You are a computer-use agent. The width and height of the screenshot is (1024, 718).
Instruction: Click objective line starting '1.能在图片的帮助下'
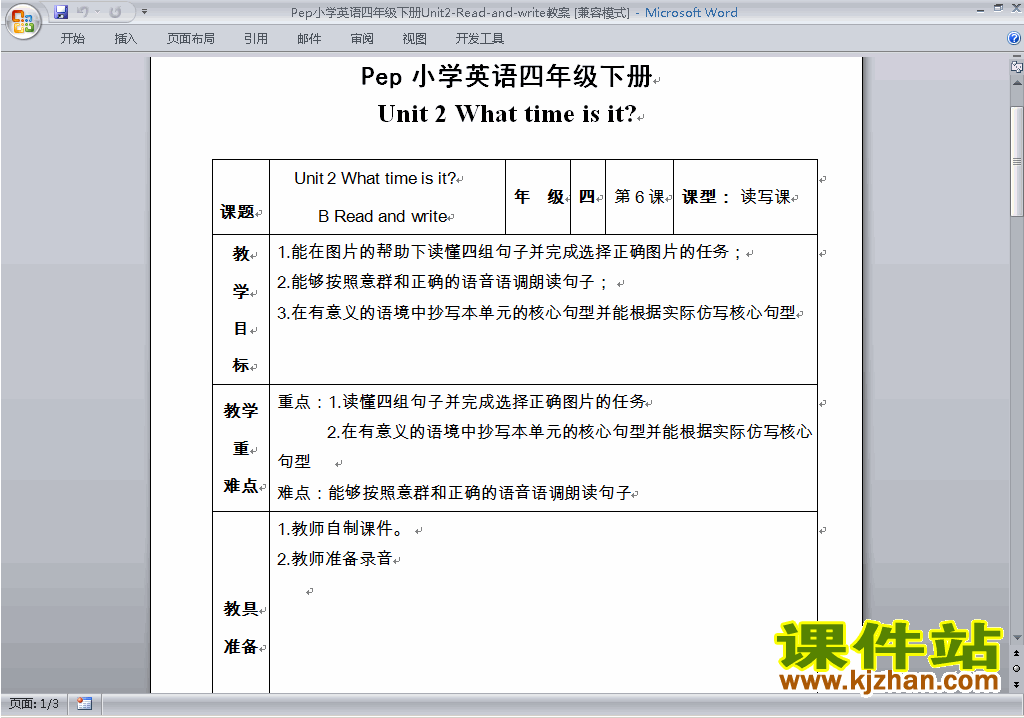(510, 252)
